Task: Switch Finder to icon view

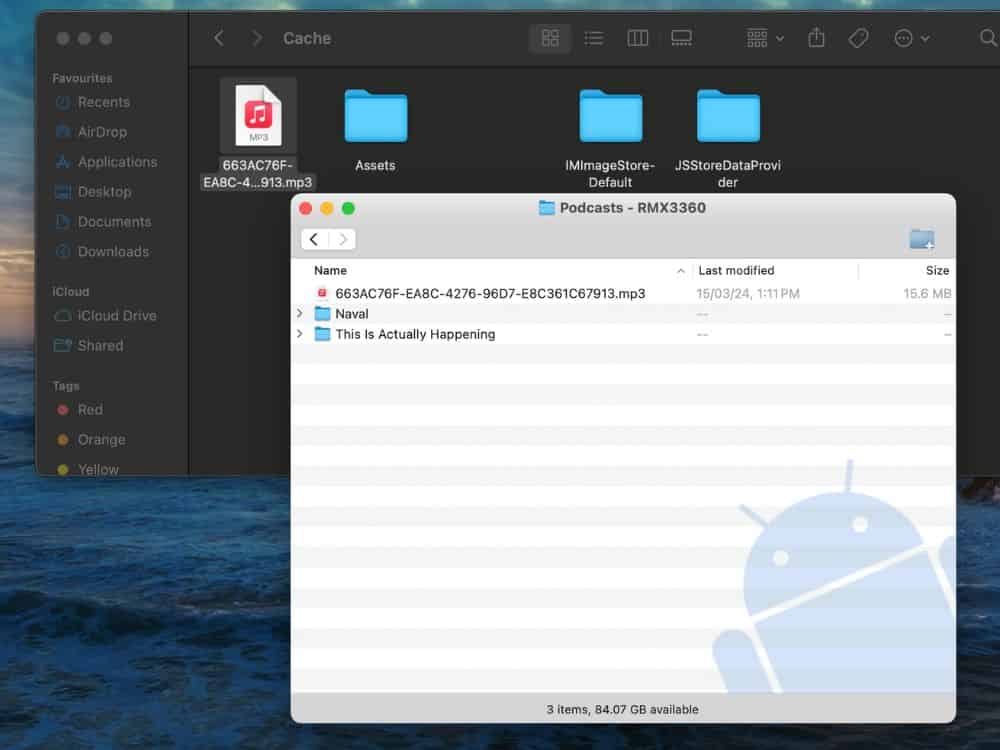Action: pyautogui.click(x=550, y=38)
